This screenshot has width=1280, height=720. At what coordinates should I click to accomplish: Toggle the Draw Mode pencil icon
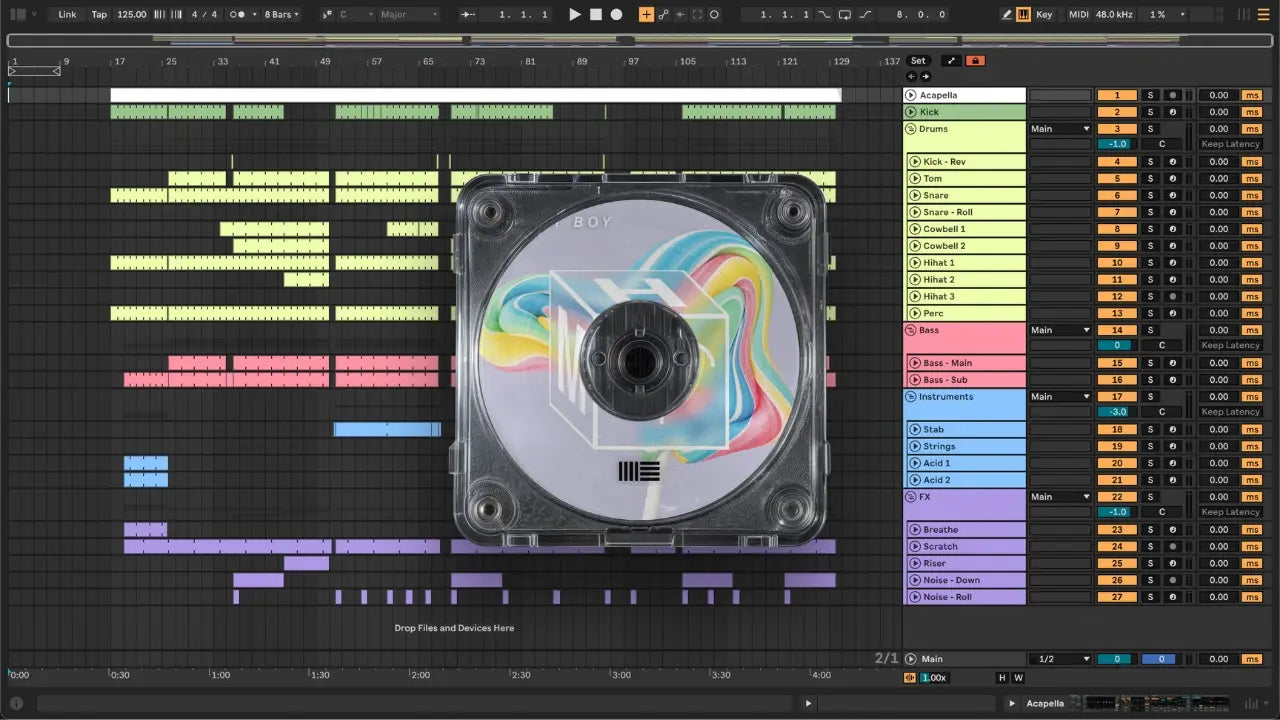[1006, 15]
